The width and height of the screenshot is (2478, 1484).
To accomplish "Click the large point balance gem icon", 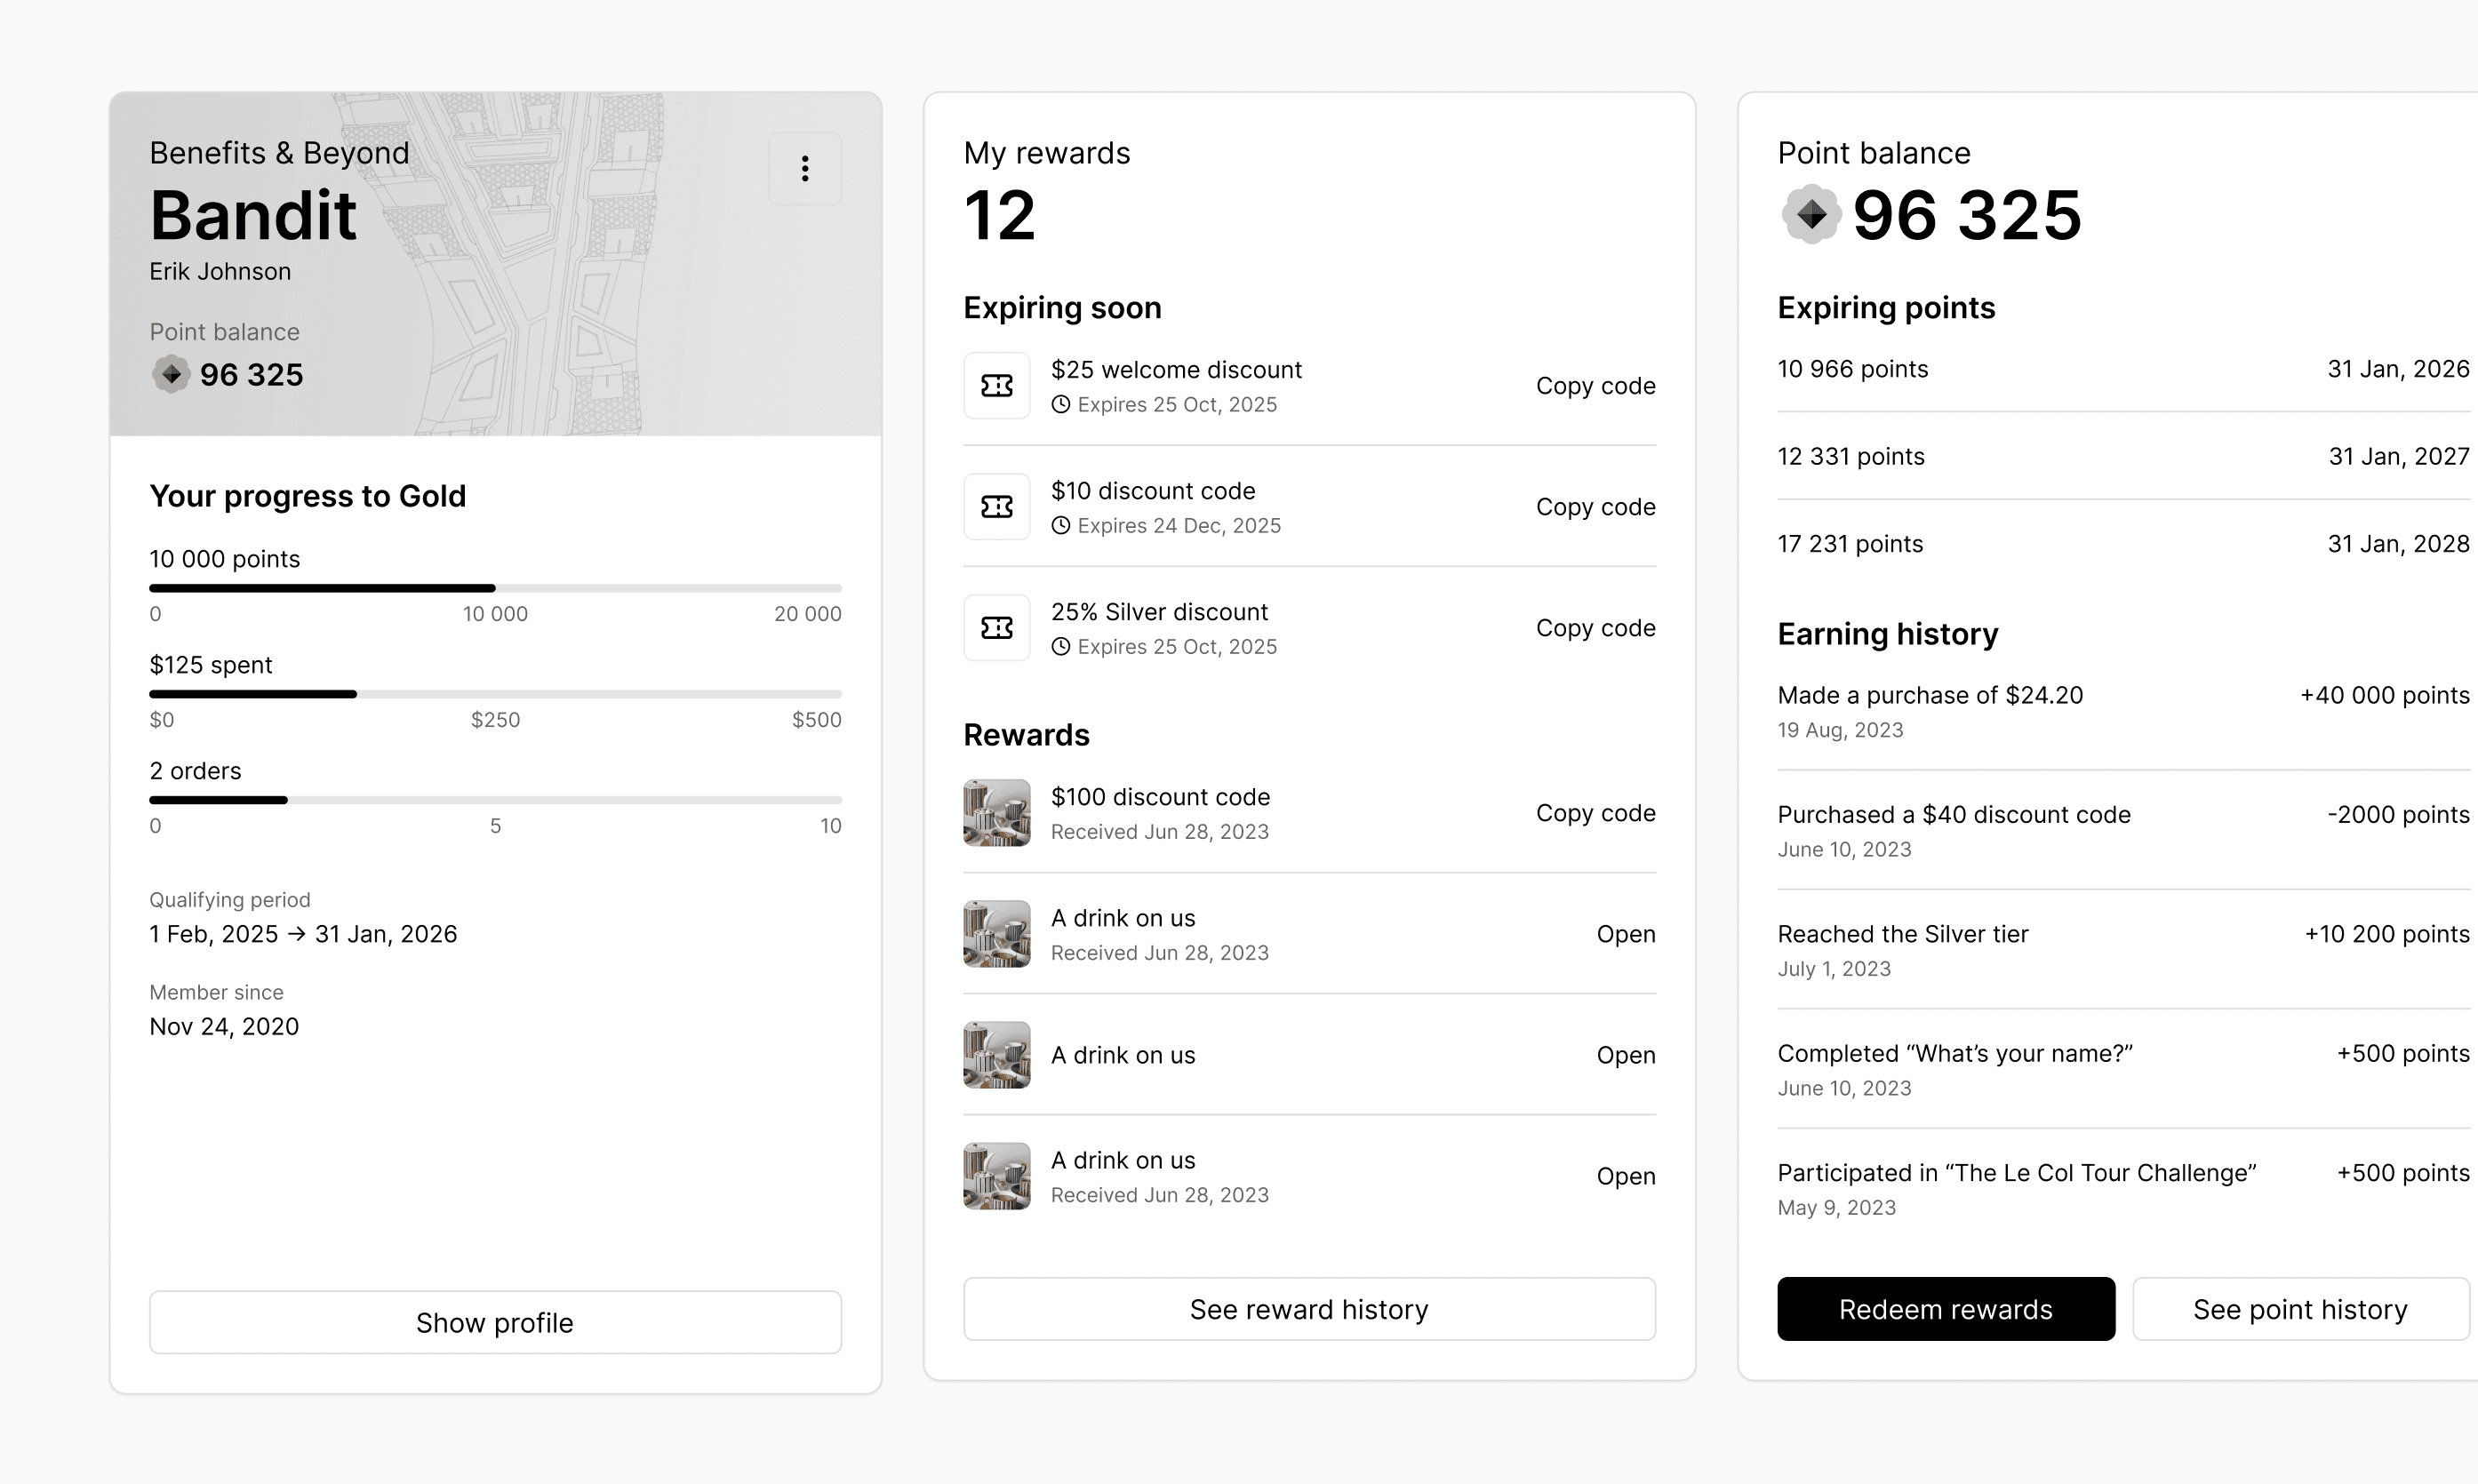I will pyautogui.click(x=1811, y=214).
